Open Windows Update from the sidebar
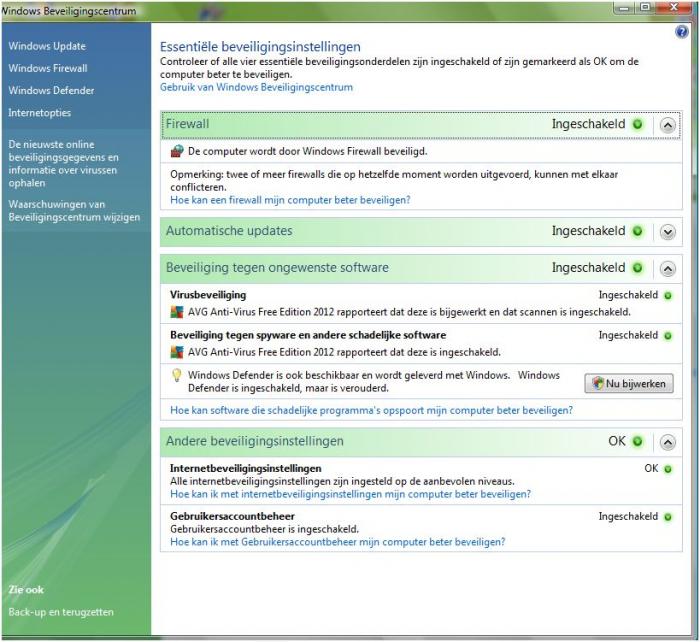Image resolution: width=700 pixels, height=642 pixels. point(47,46)
